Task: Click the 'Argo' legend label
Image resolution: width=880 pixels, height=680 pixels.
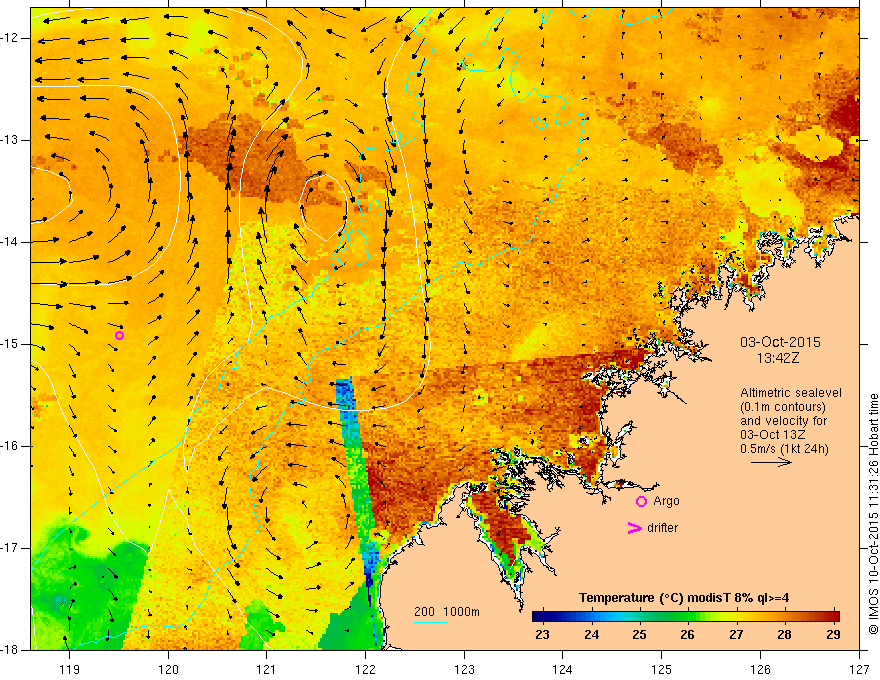Action: (666, 501)
